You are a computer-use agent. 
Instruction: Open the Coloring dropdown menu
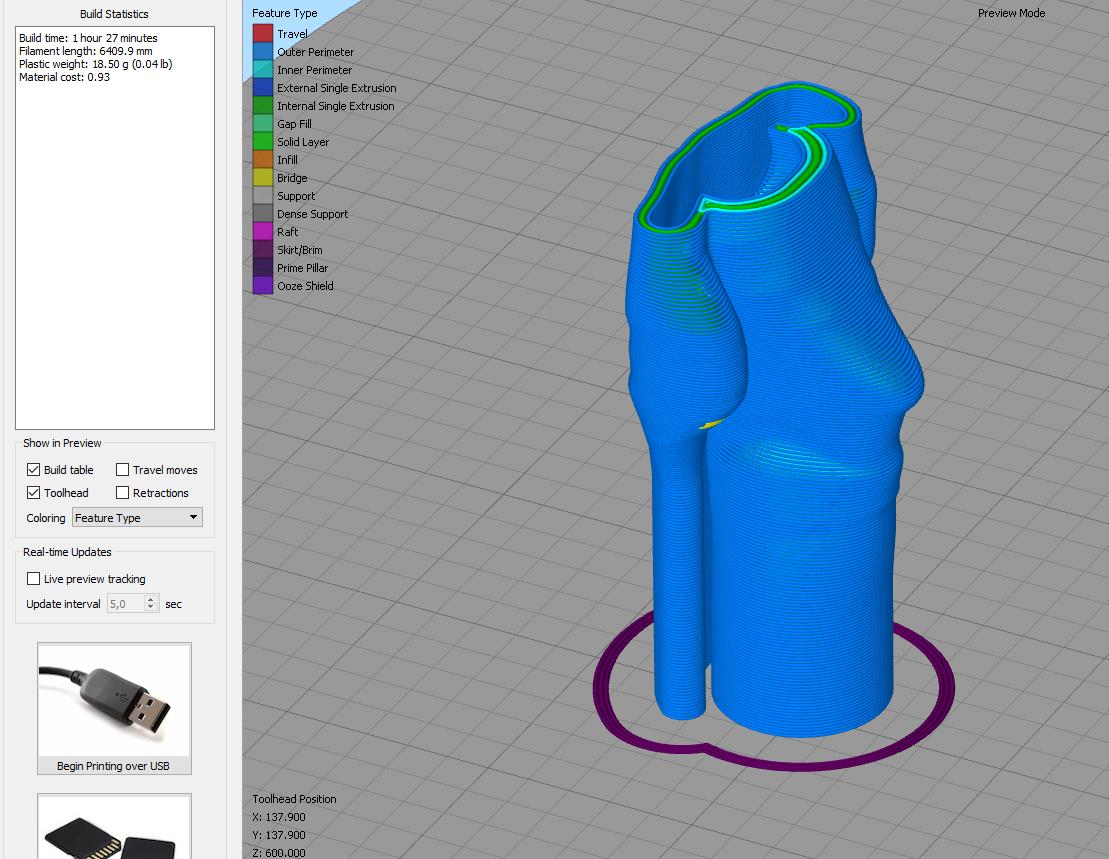point(138,518)
